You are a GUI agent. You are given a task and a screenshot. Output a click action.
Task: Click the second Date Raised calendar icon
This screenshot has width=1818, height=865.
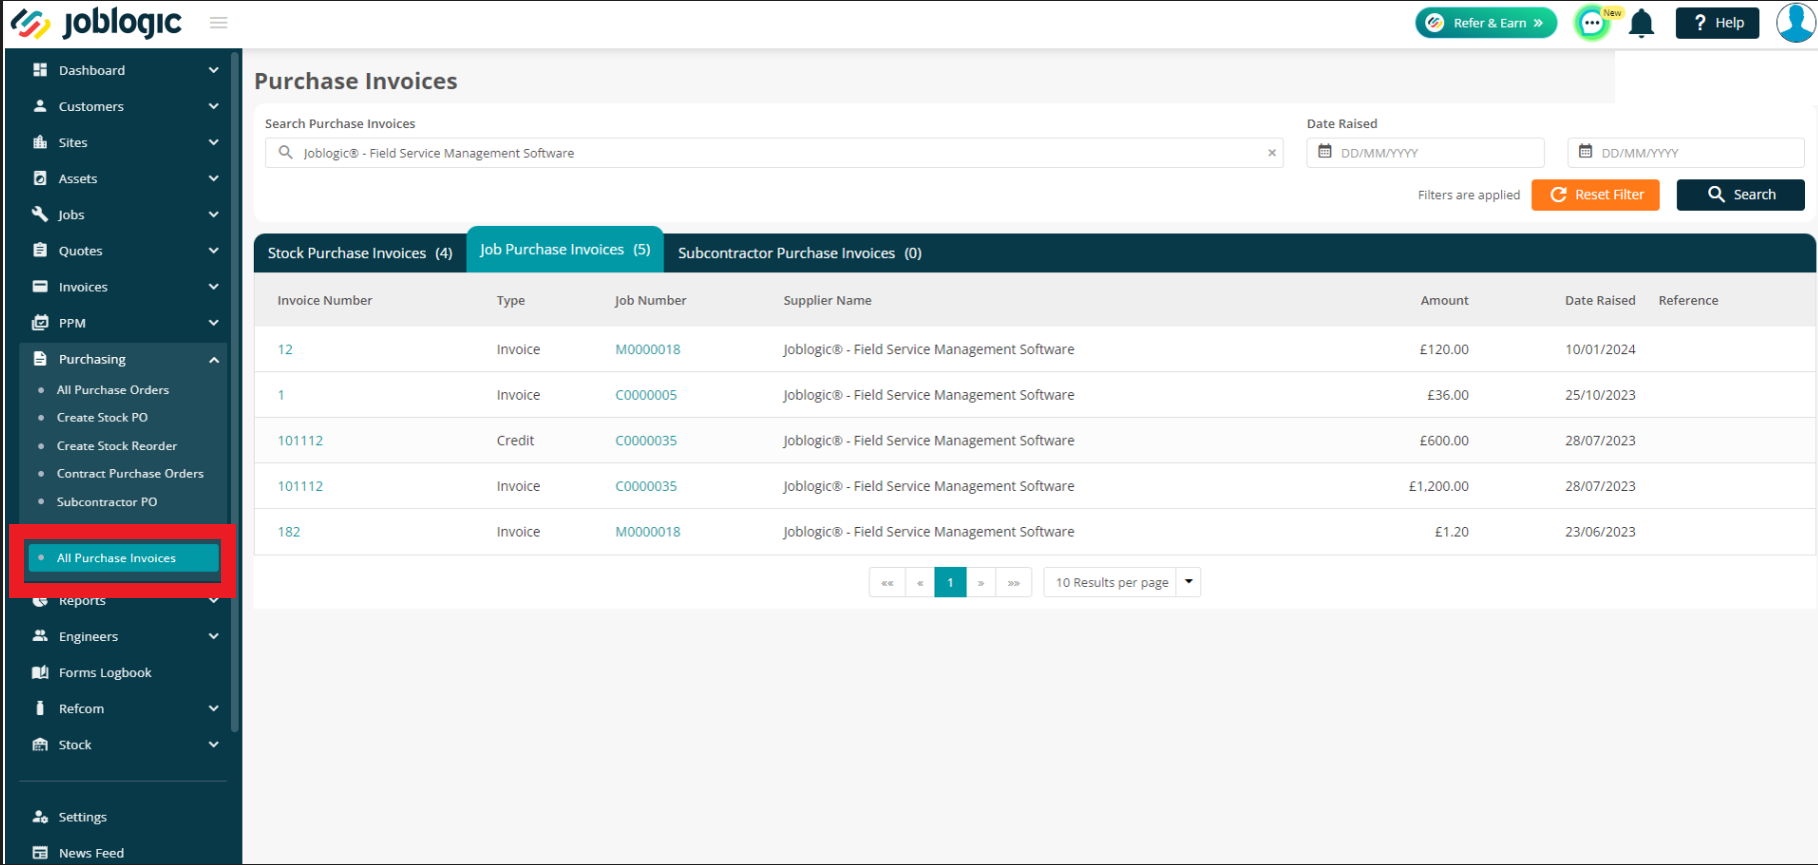click(x=1585, y=152)
